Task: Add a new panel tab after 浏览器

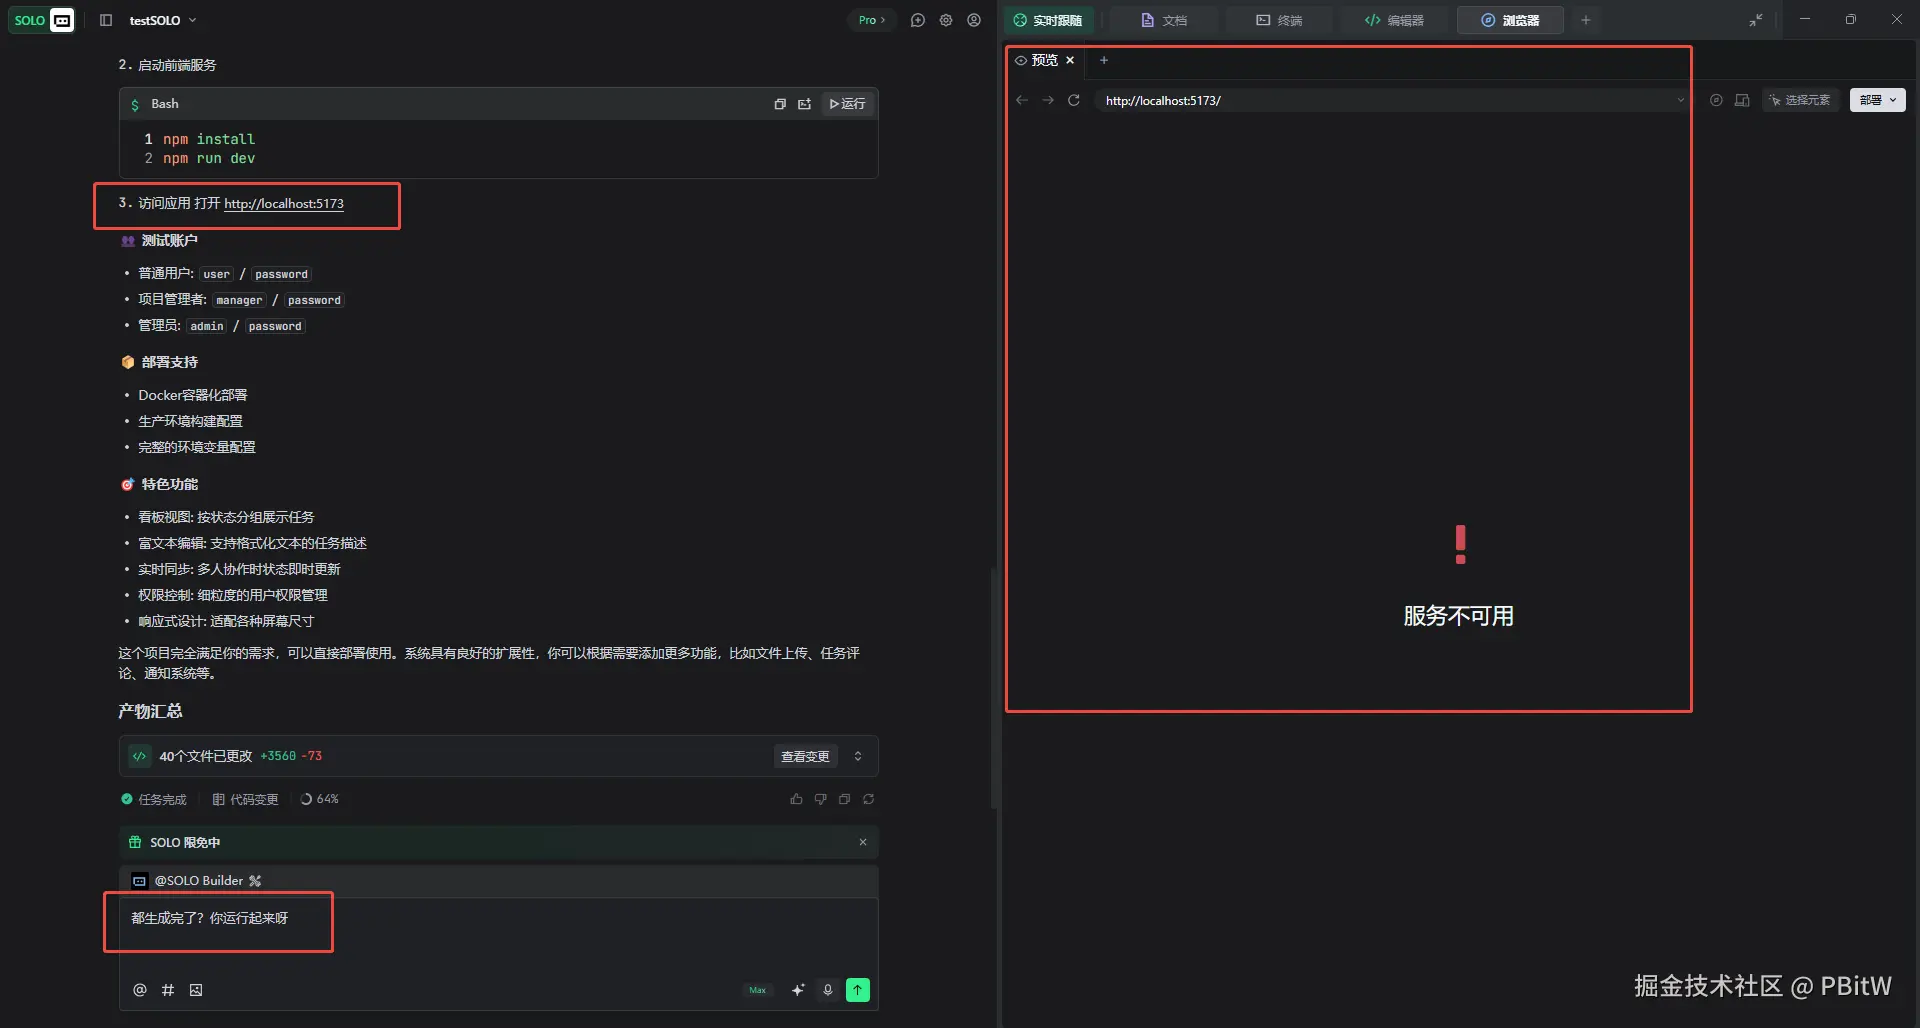Action: coord(1586,20)
